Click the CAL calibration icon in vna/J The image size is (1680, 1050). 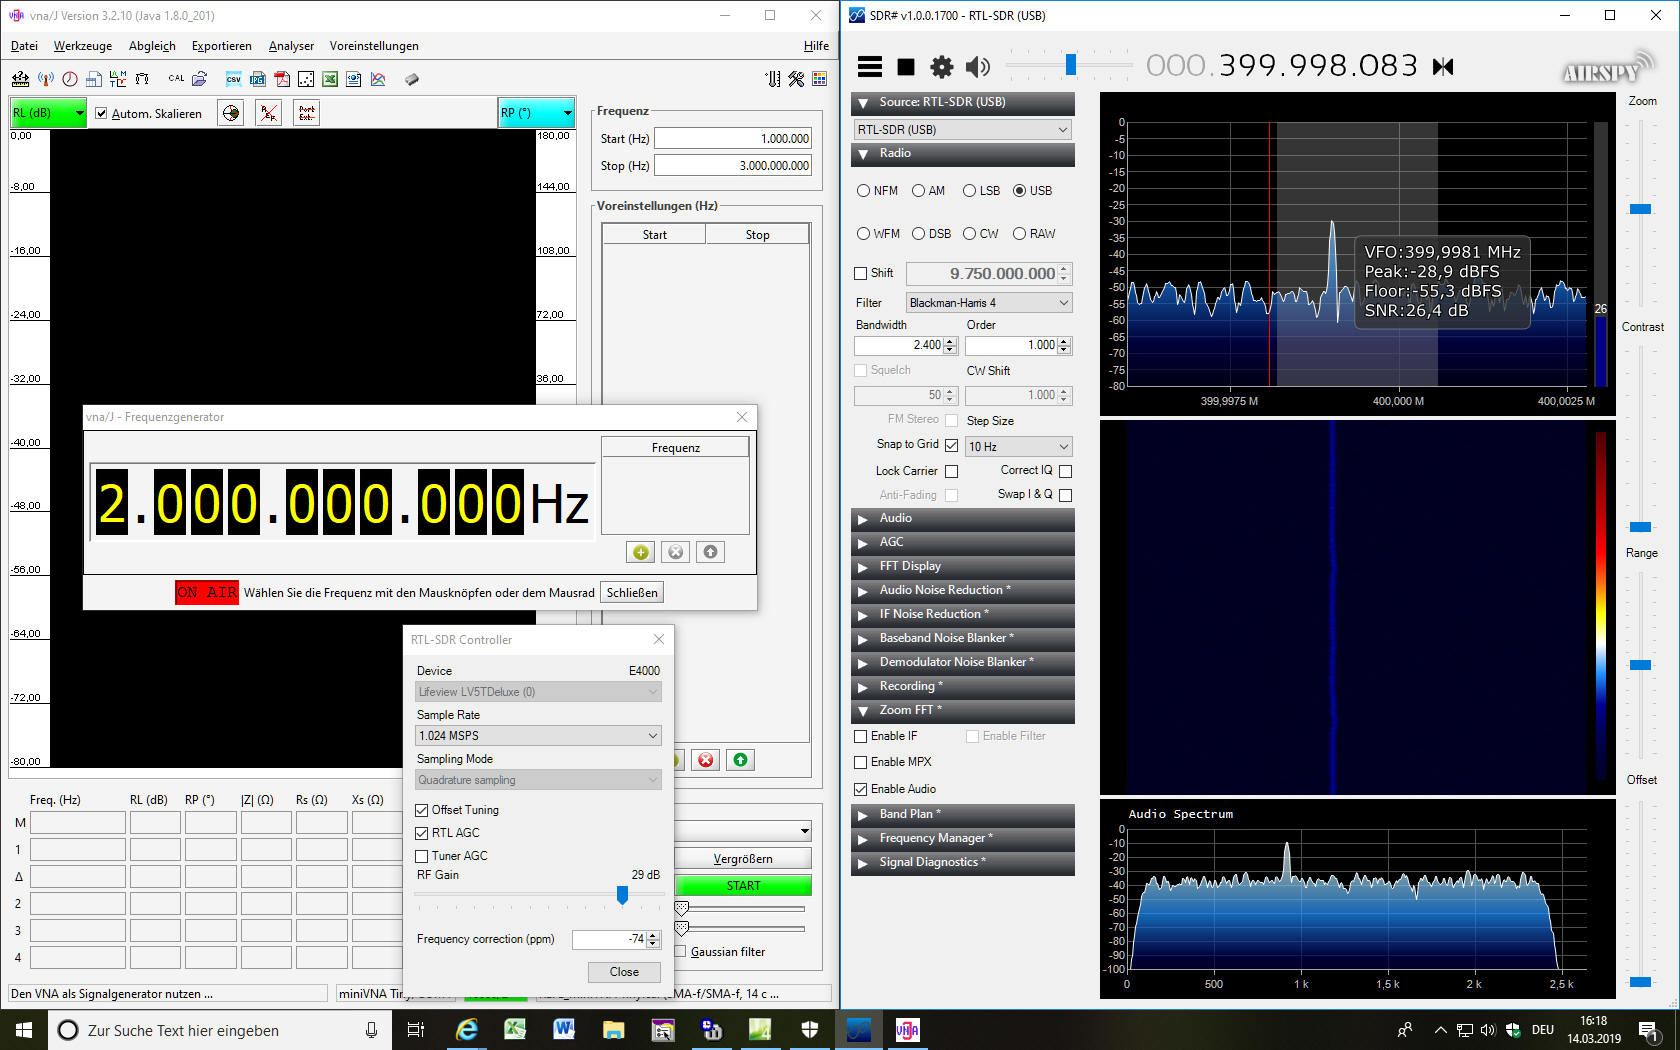coord(177,79)
